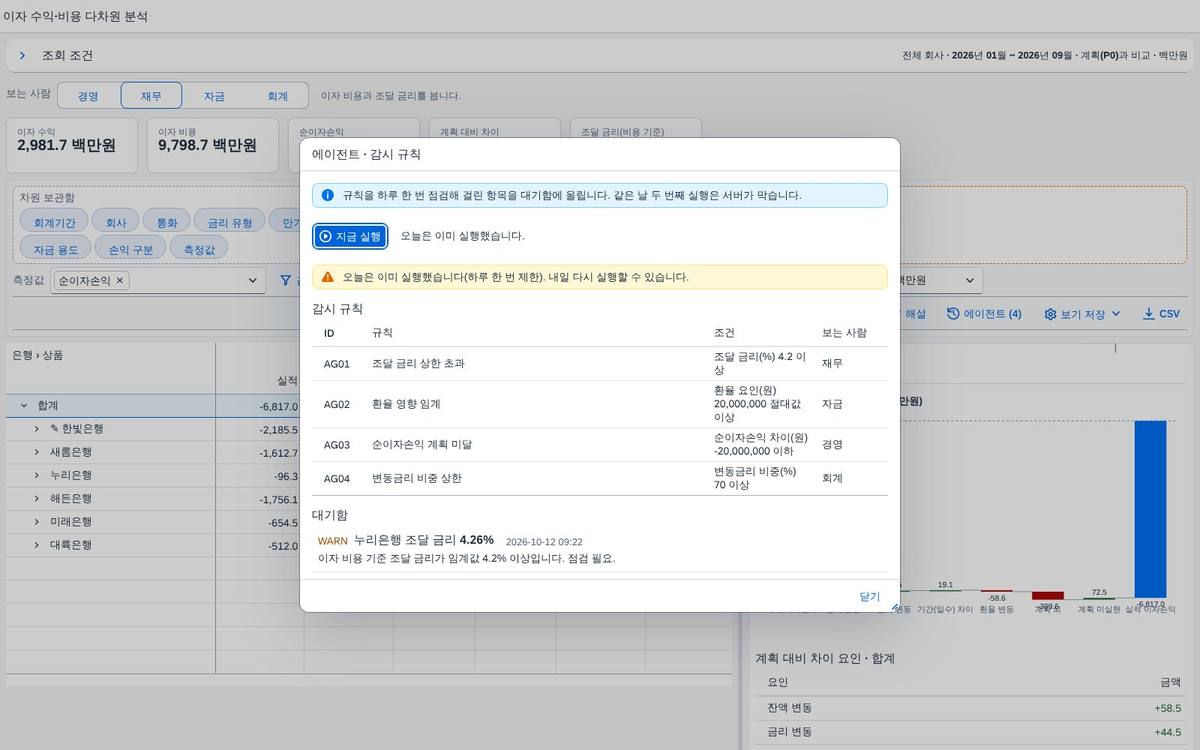Expand the 한빛은행 row

tap(37, 429)
